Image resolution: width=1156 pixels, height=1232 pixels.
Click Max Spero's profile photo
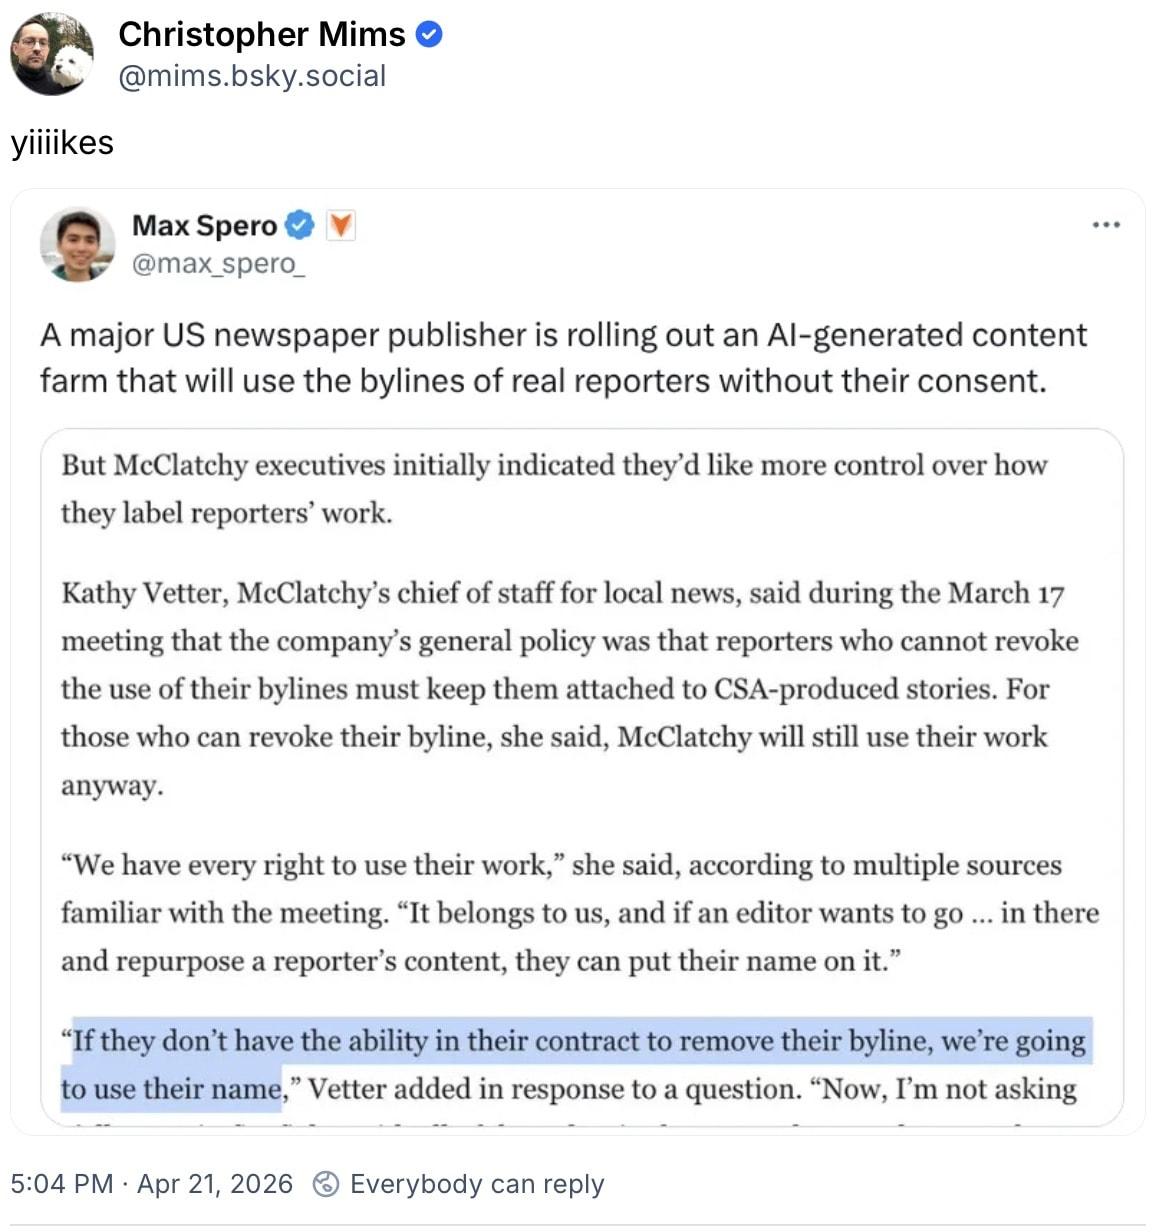(77, 244)
